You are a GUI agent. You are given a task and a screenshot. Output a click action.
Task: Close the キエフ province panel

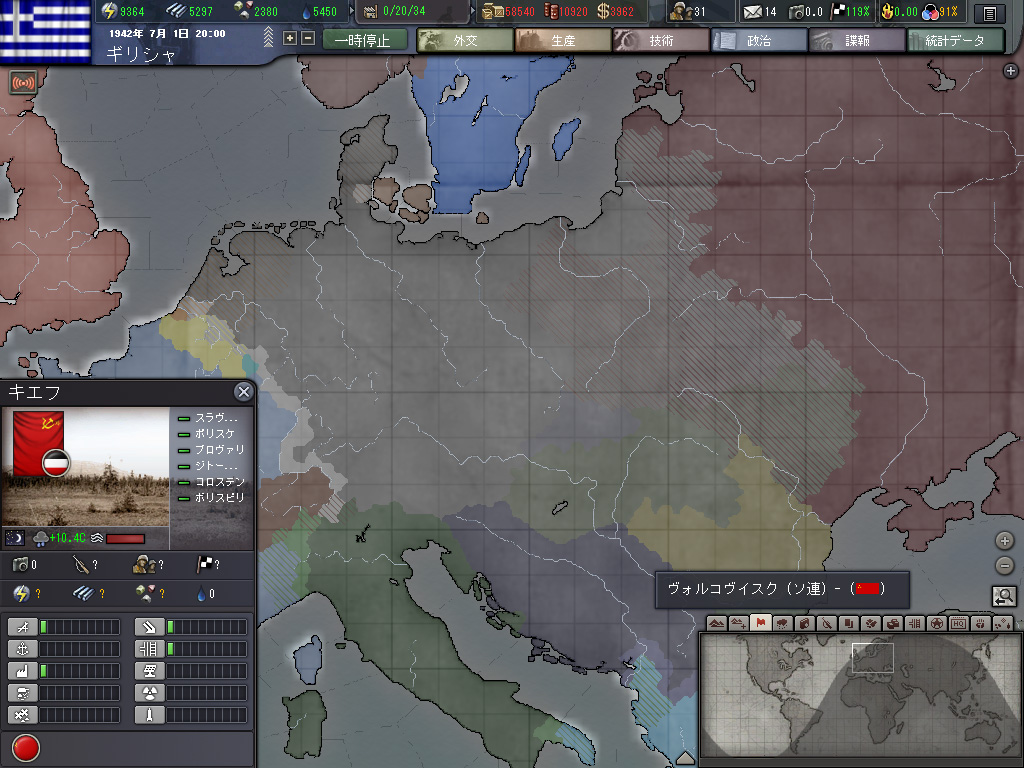tap(244, 392)
